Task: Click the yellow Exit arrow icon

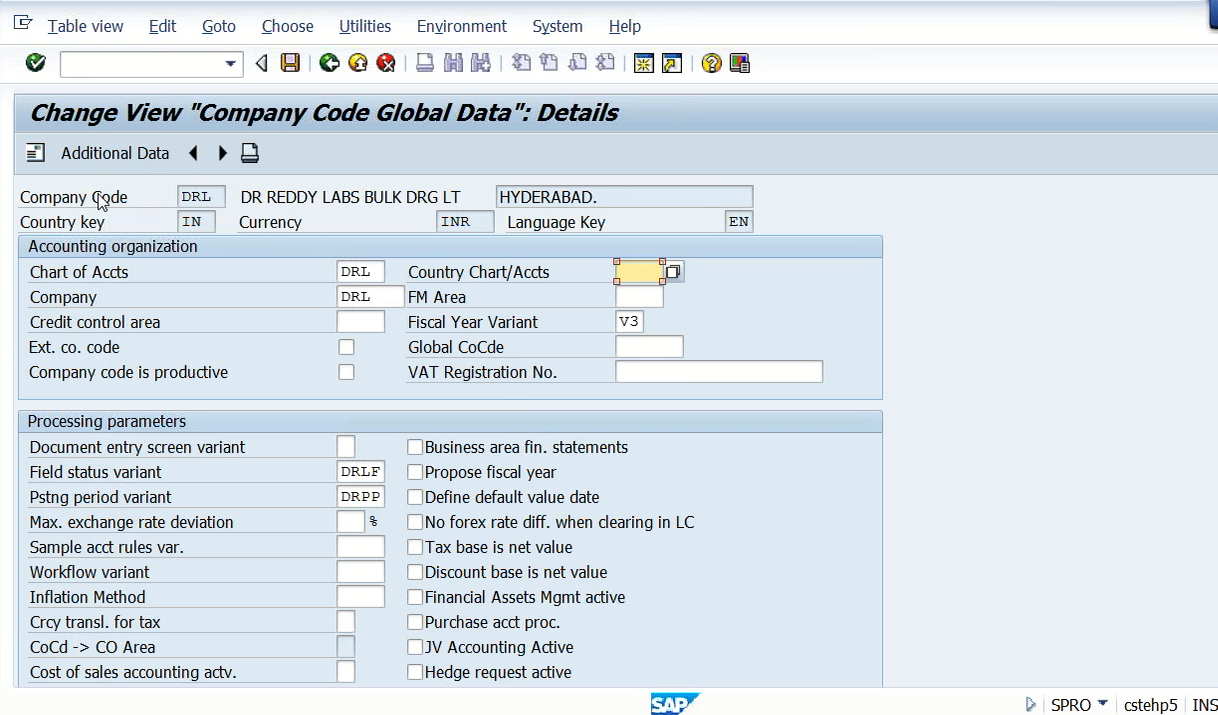Action: 357,64
